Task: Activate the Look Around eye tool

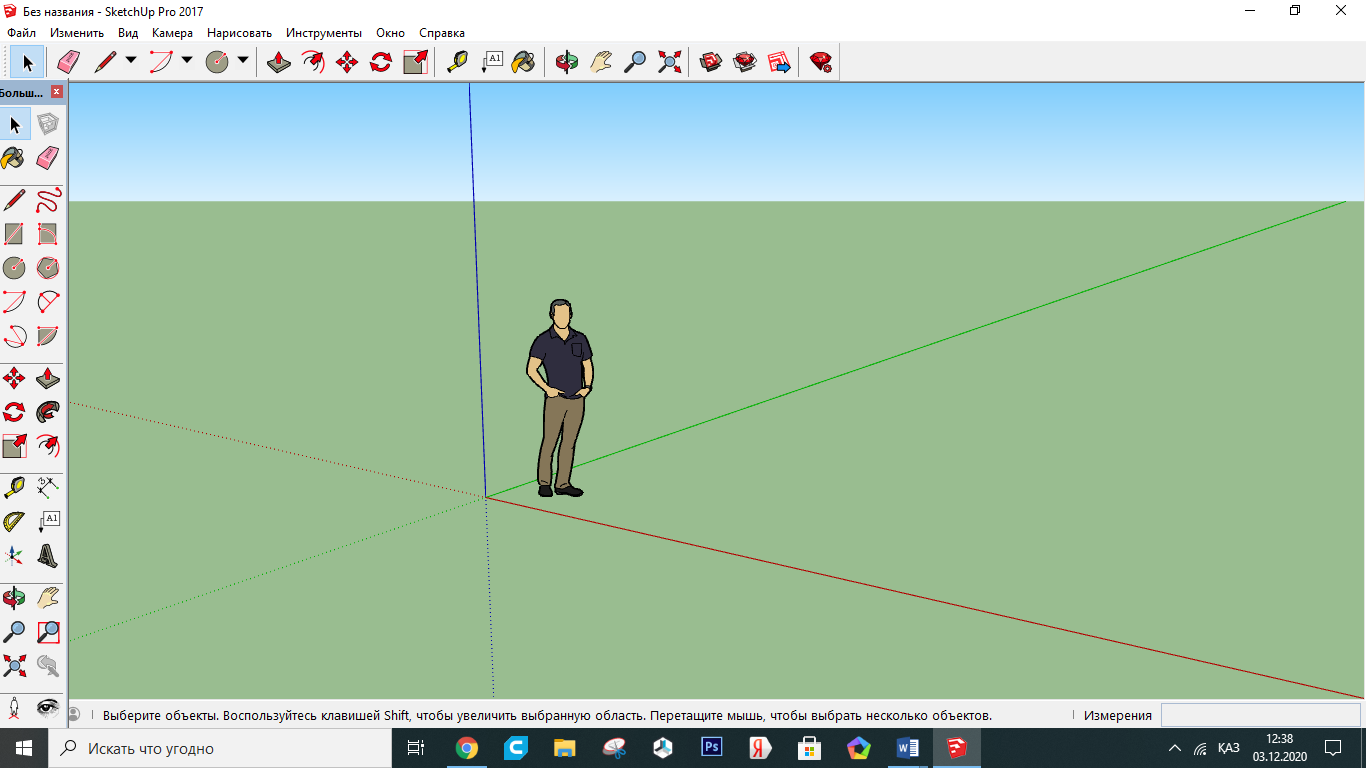Action: click(x=48, y=708)
